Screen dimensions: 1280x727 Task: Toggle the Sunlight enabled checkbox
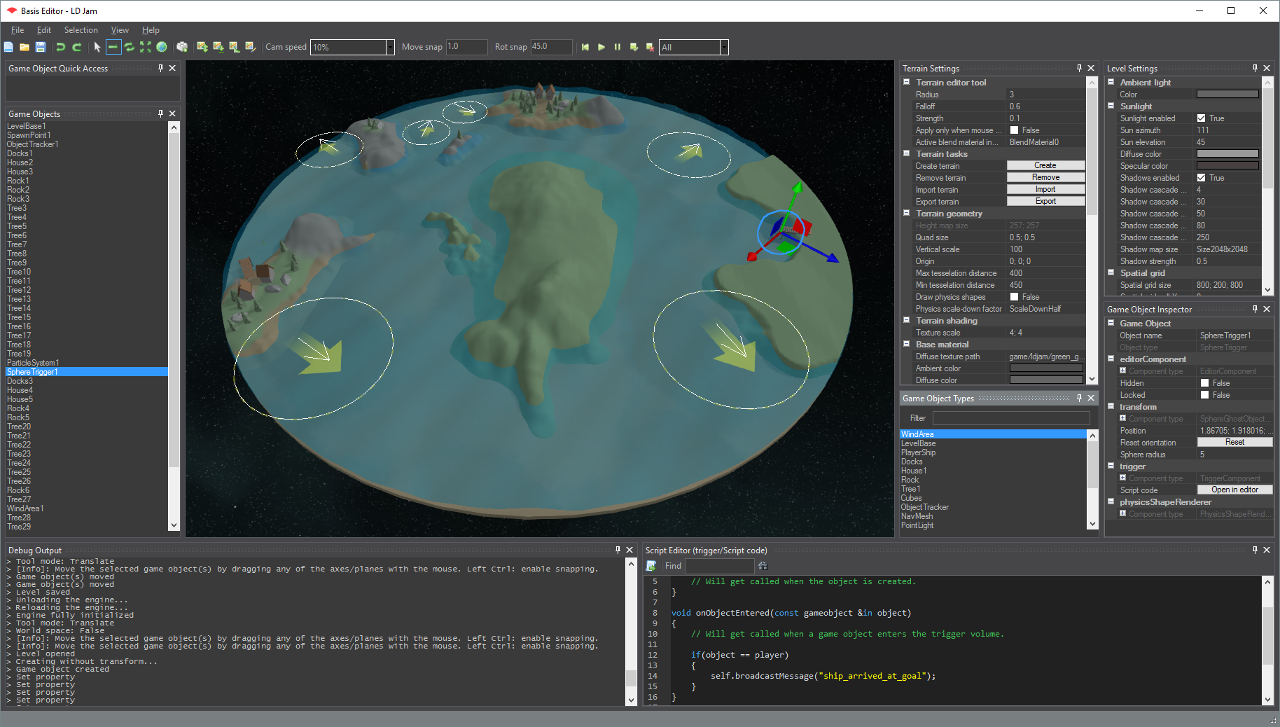pyautogui.click(x=1201, y=118)
